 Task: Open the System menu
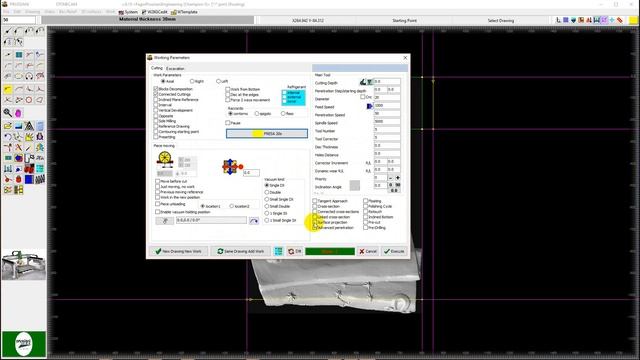click(x=128, y=12)
